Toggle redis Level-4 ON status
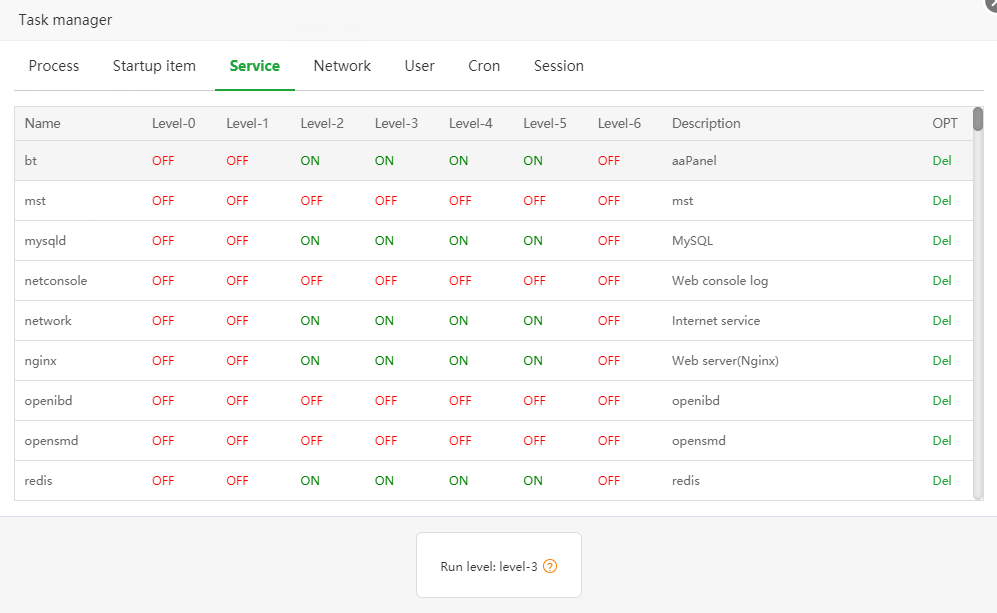Image resolution: width=997 pixels, height=613 pixels. click(458, 481)
